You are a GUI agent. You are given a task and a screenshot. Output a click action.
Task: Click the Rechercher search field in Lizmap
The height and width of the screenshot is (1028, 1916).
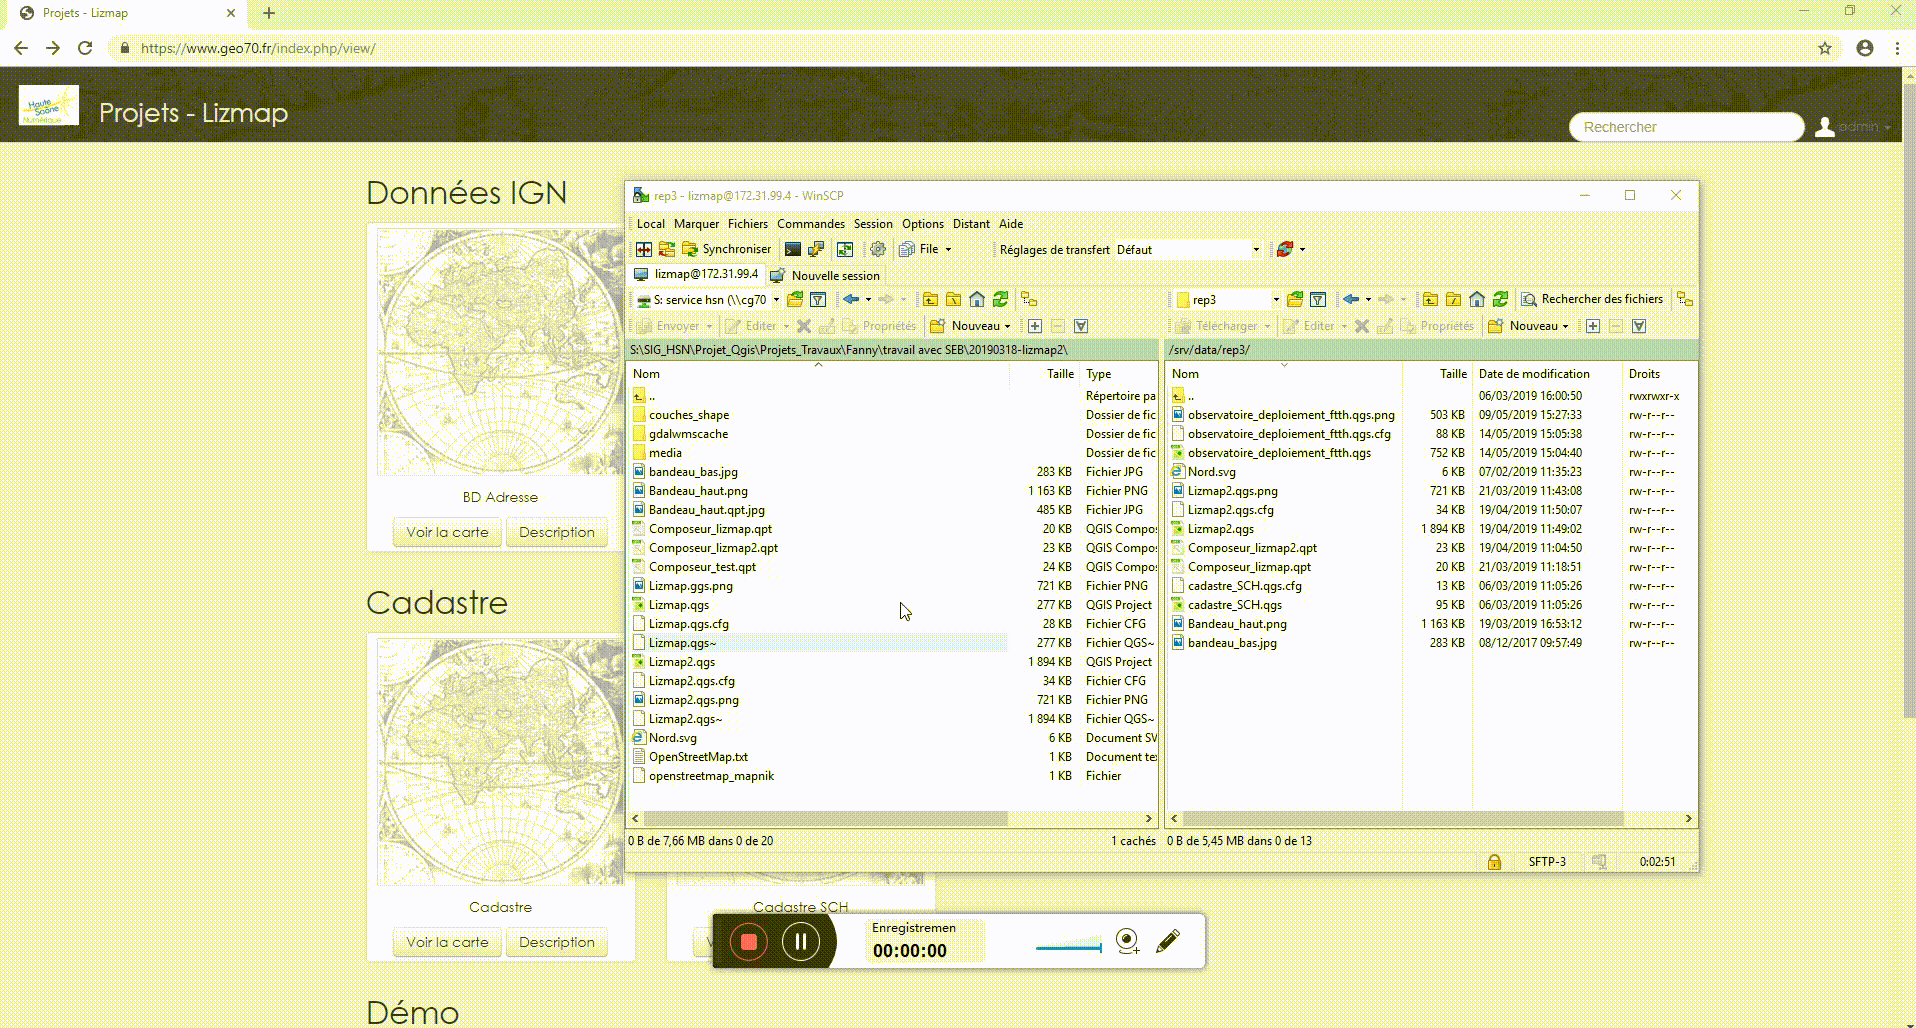point(1686,127)
